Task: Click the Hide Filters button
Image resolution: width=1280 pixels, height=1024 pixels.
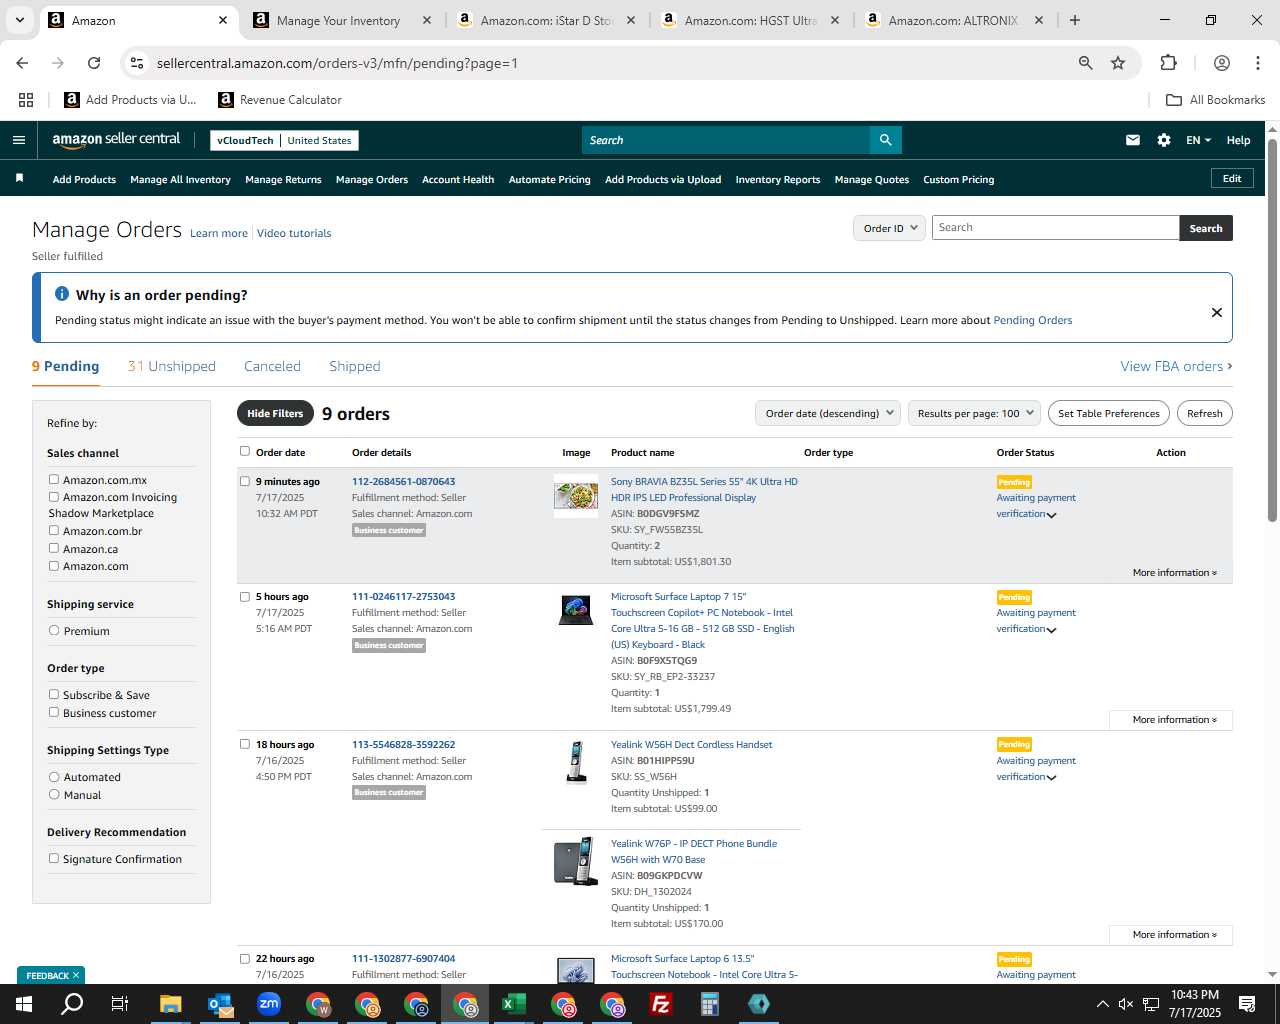Action: point(275,413)
